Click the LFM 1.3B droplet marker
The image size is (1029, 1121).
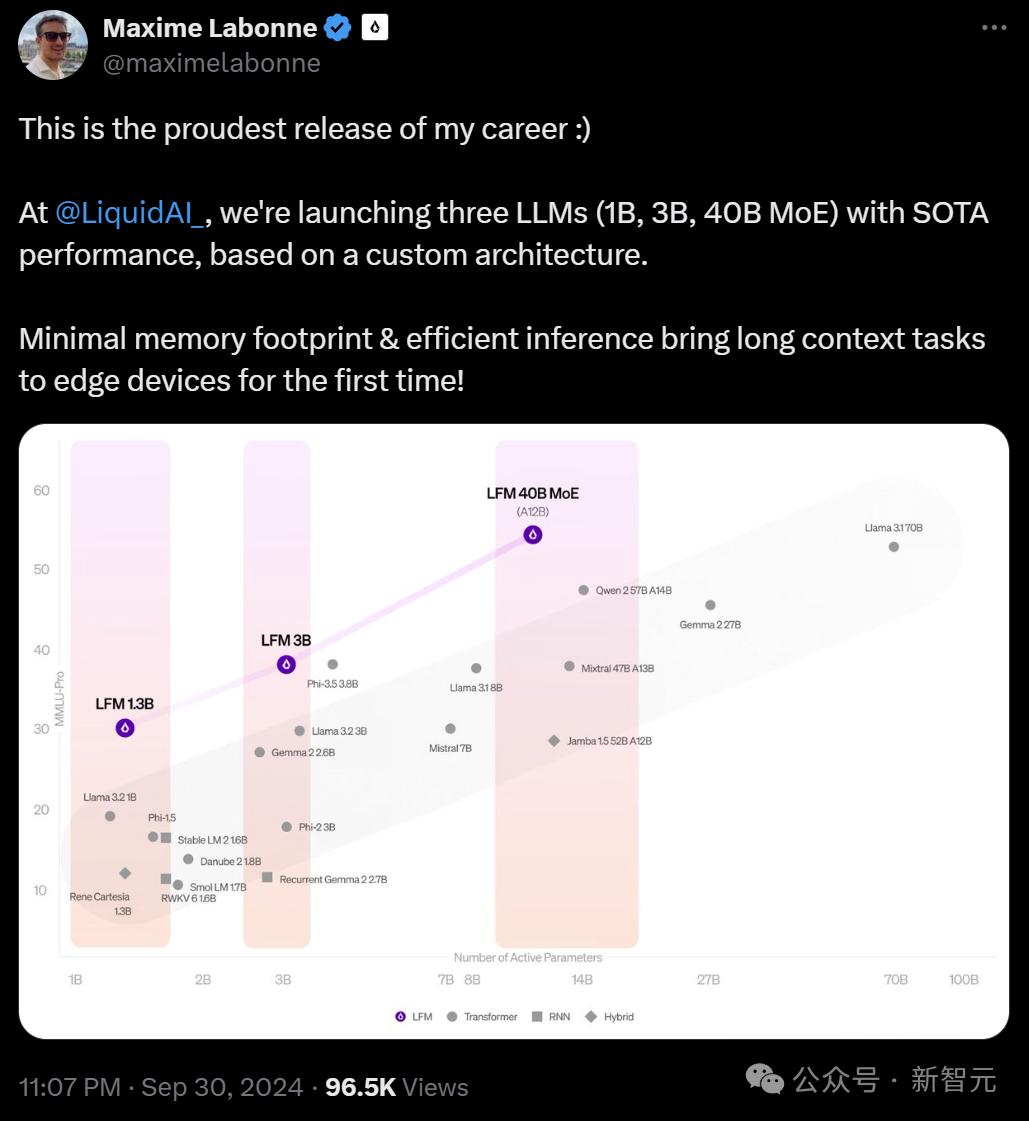(125, 728)
